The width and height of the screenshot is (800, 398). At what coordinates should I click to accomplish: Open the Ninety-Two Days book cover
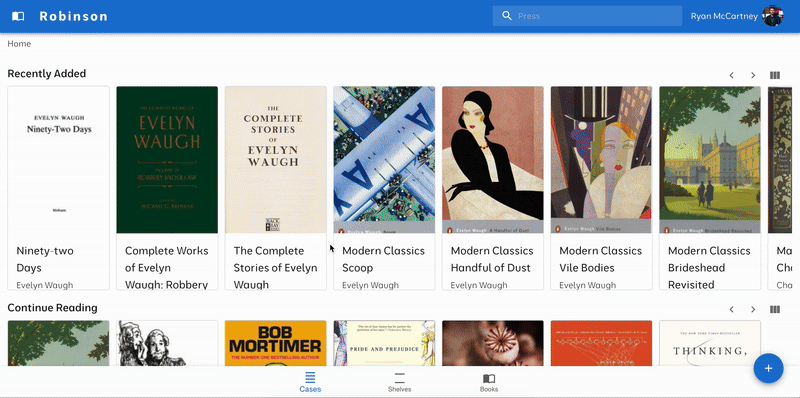point(59,160)
